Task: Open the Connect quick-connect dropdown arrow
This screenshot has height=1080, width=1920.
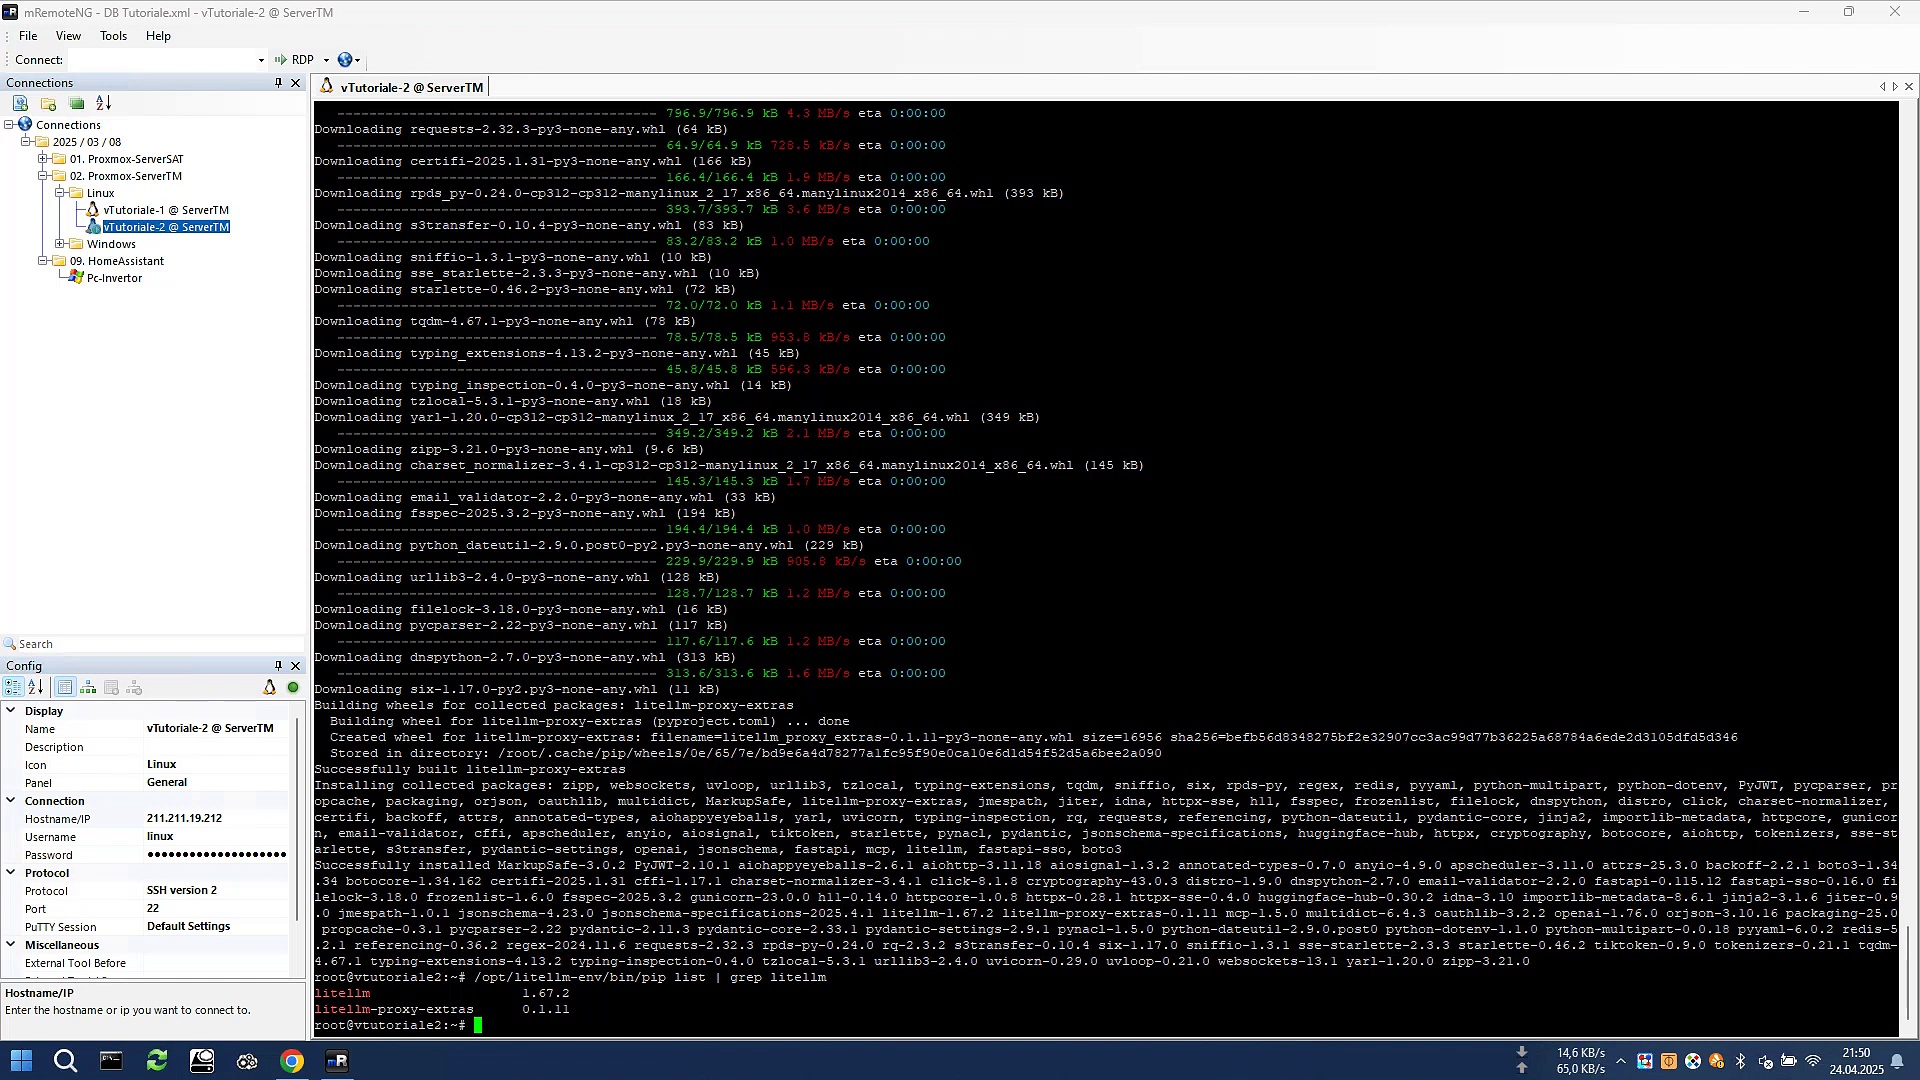Action: 261,60
